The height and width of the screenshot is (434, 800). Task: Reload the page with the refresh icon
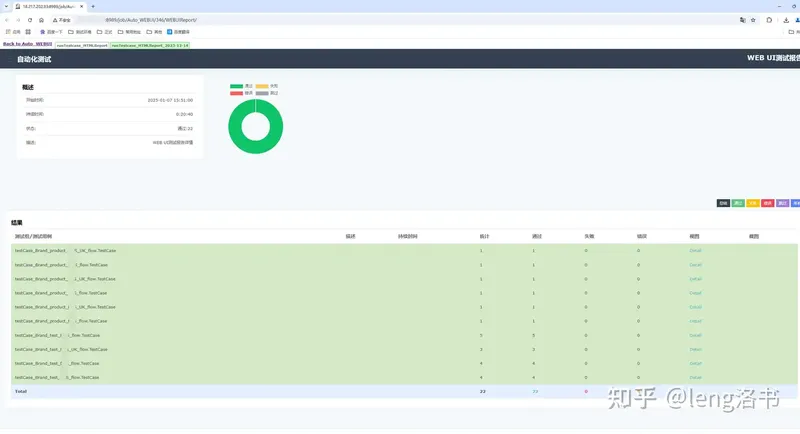tap(29, 19)
